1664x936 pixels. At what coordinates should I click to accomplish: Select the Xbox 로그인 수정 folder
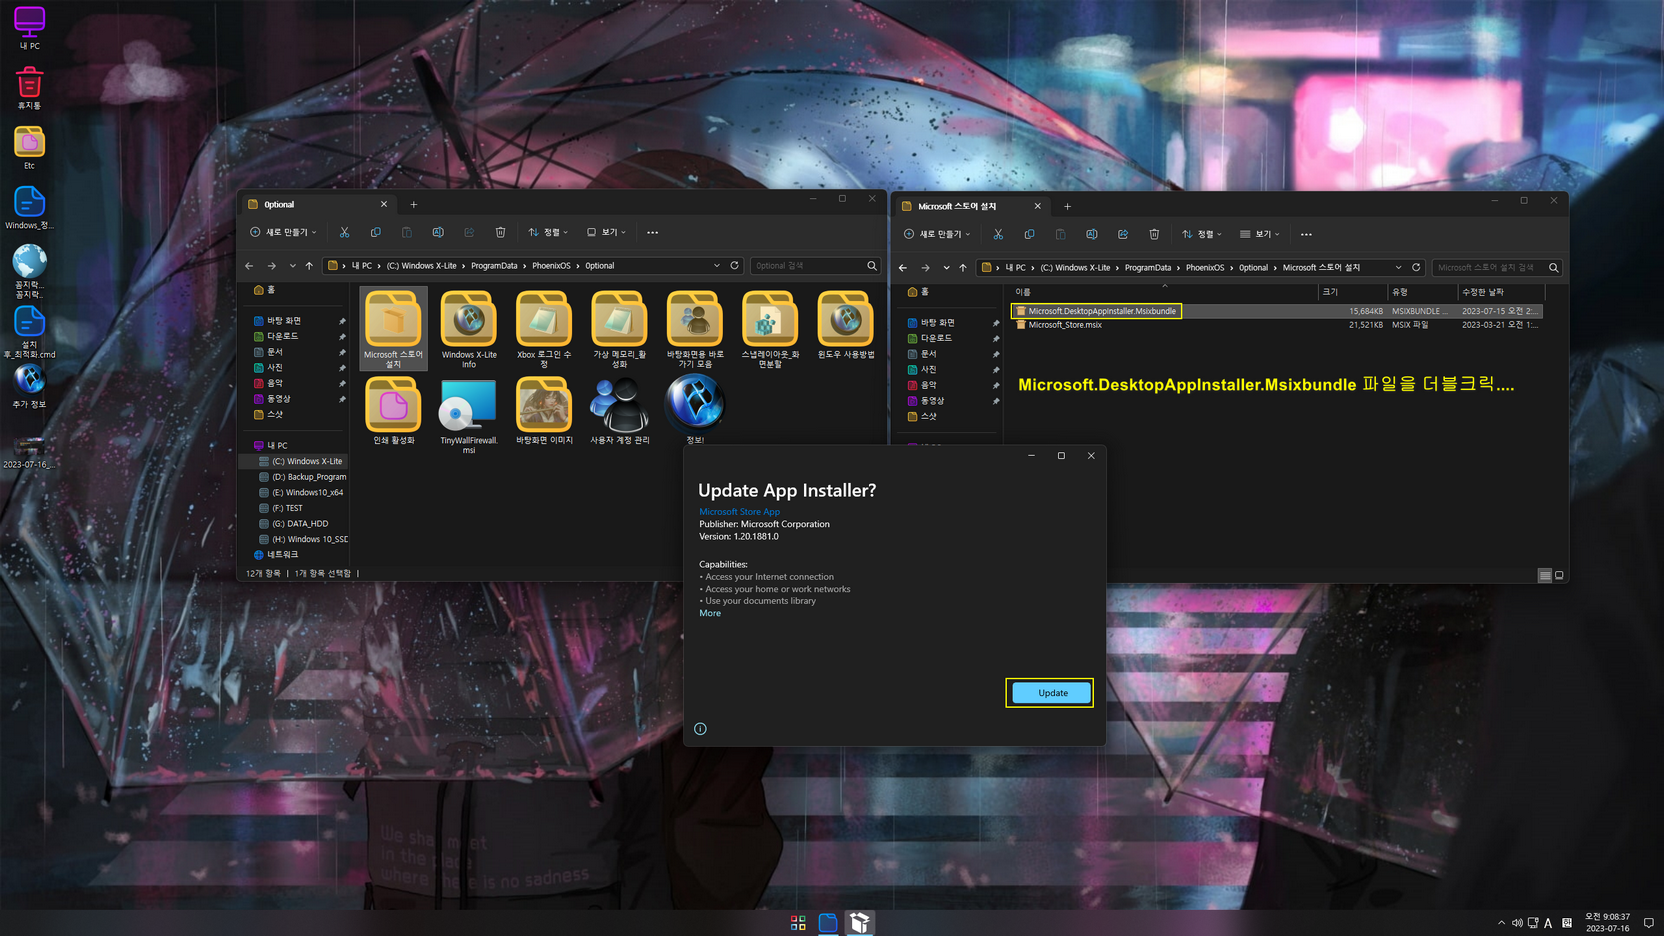[x=544, y=329]
